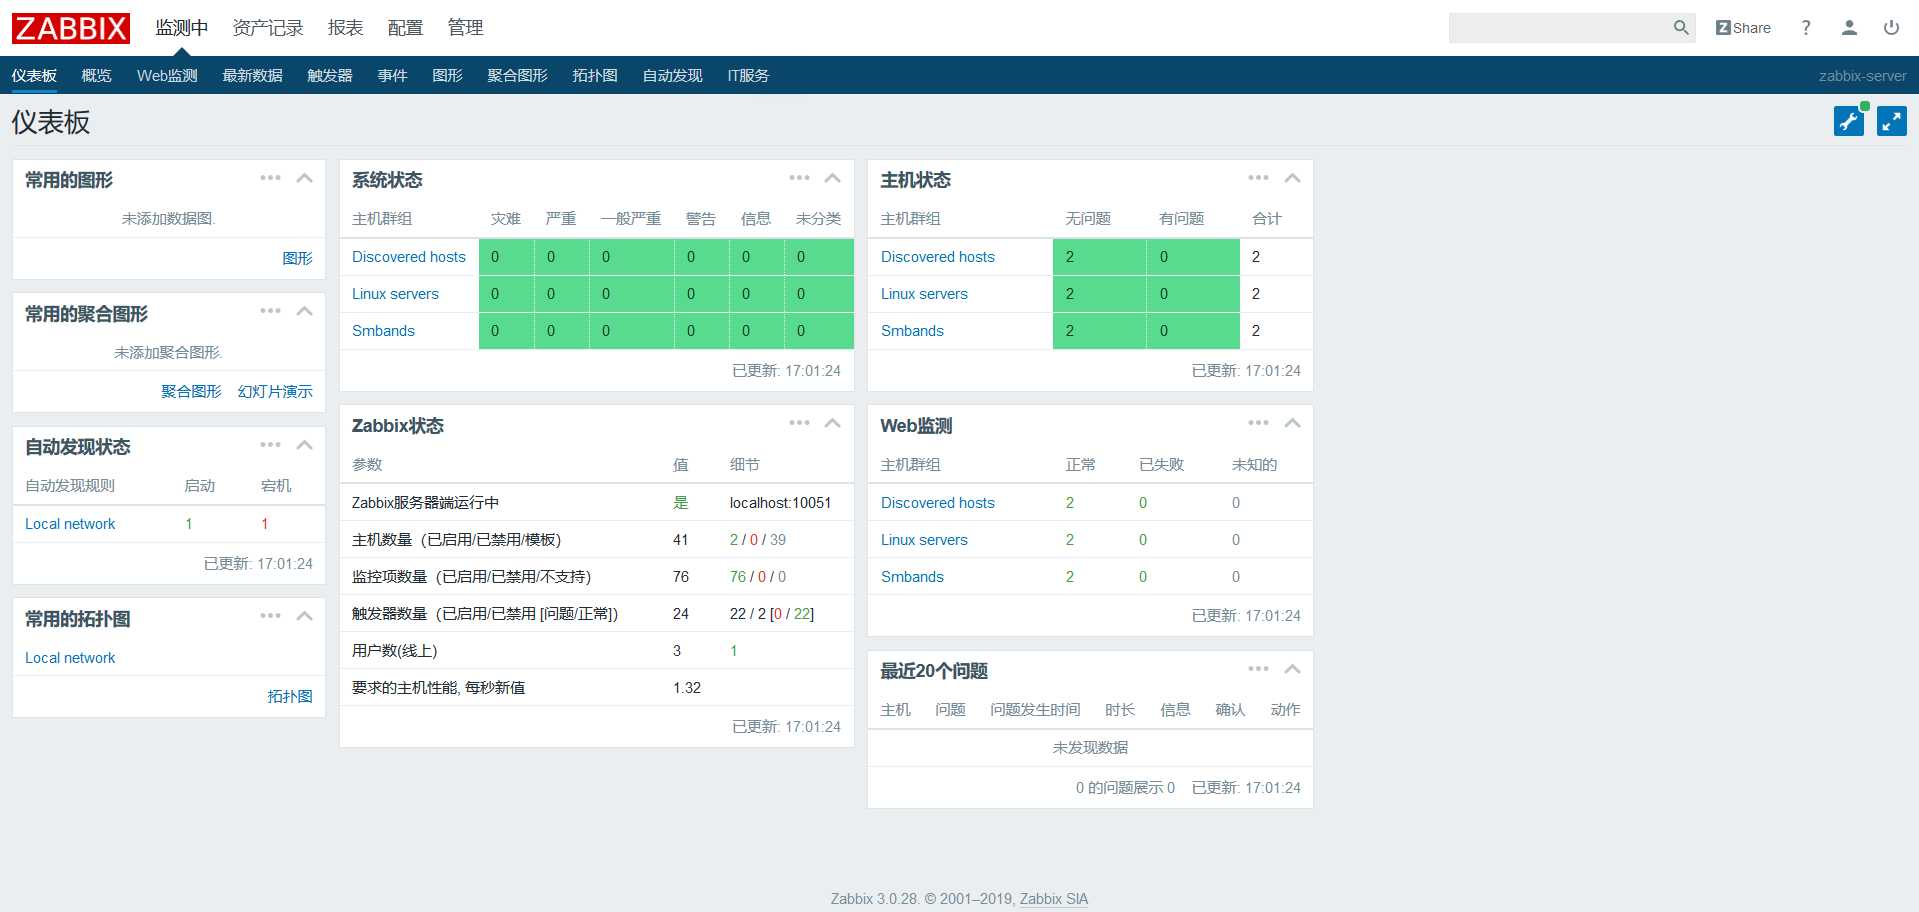Switch to the 最新数据 submenu tab
This screenshot has width=1919, height=912.
click(252, 76)
